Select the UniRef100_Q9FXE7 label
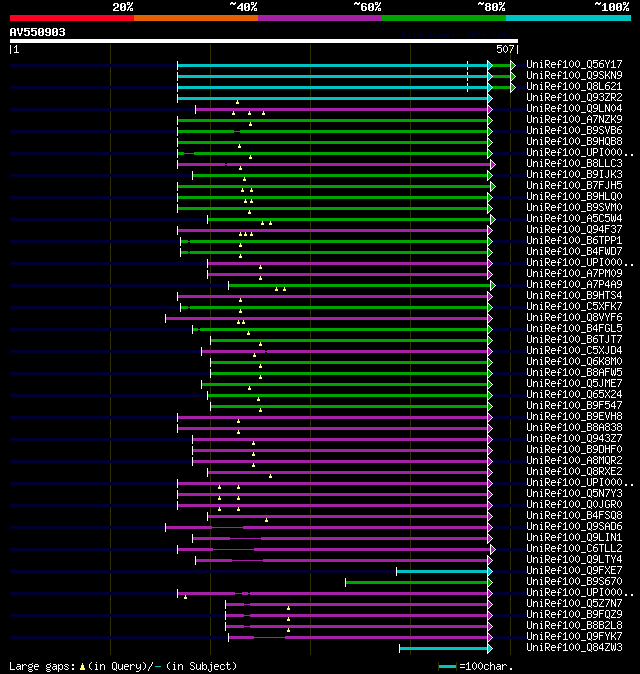Viewport: 640px width, 674px height. click(574, 571)
